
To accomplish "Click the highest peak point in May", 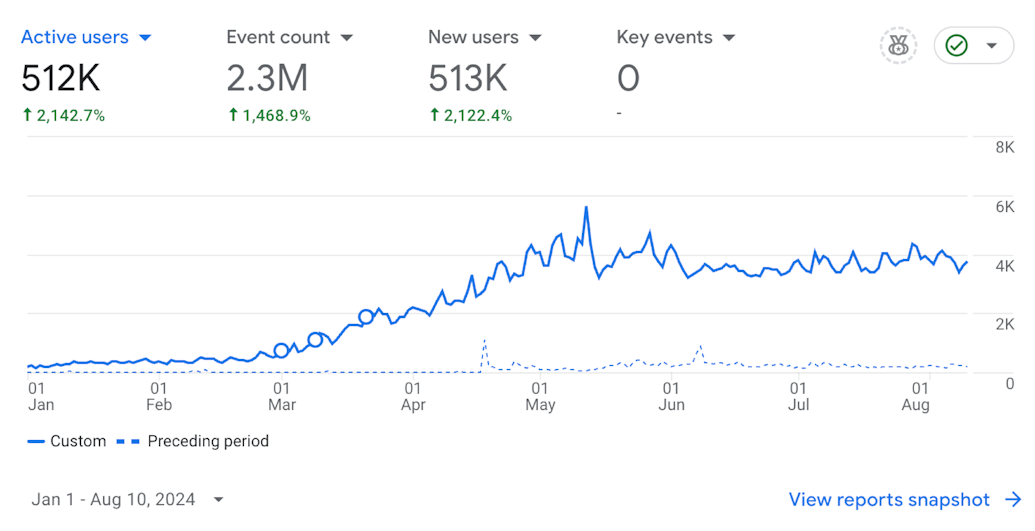I will pos(586,208).
